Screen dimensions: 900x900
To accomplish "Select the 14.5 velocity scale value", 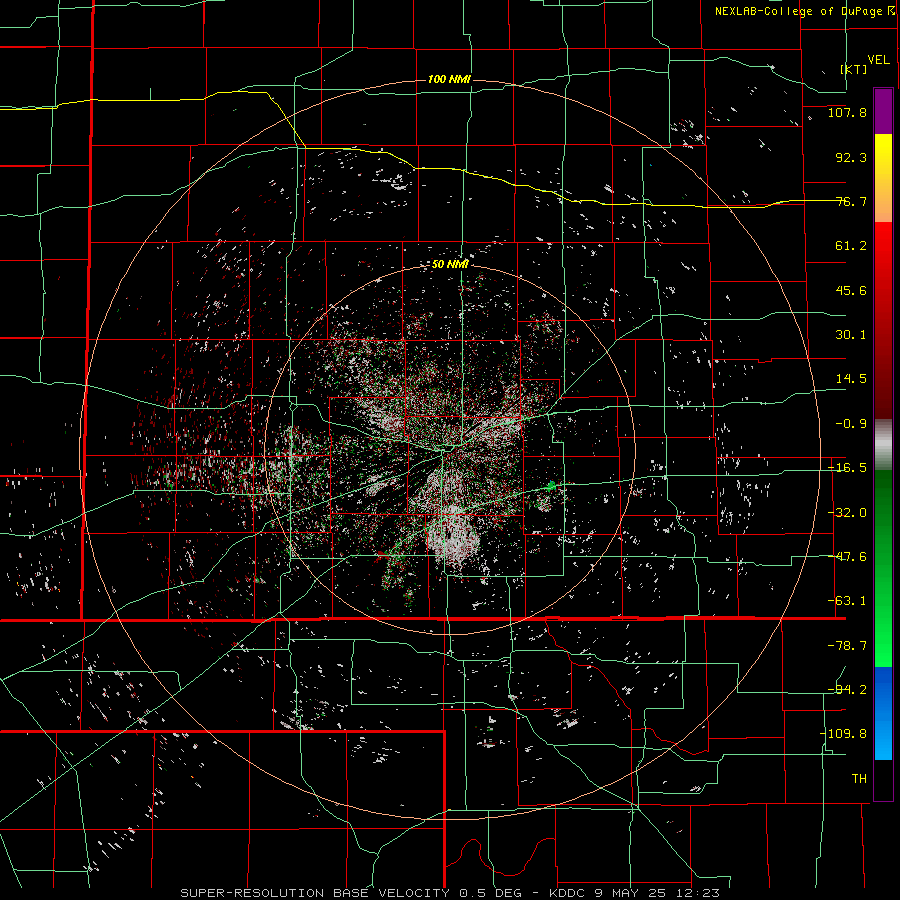I will point(851,379).
